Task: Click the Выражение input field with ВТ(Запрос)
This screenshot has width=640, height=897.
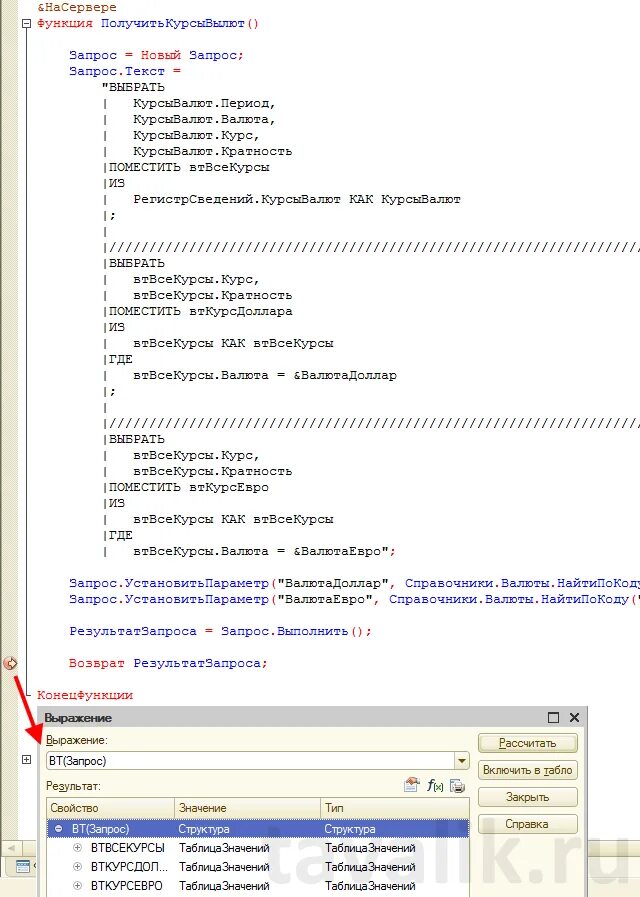Action: coord(251,761)
